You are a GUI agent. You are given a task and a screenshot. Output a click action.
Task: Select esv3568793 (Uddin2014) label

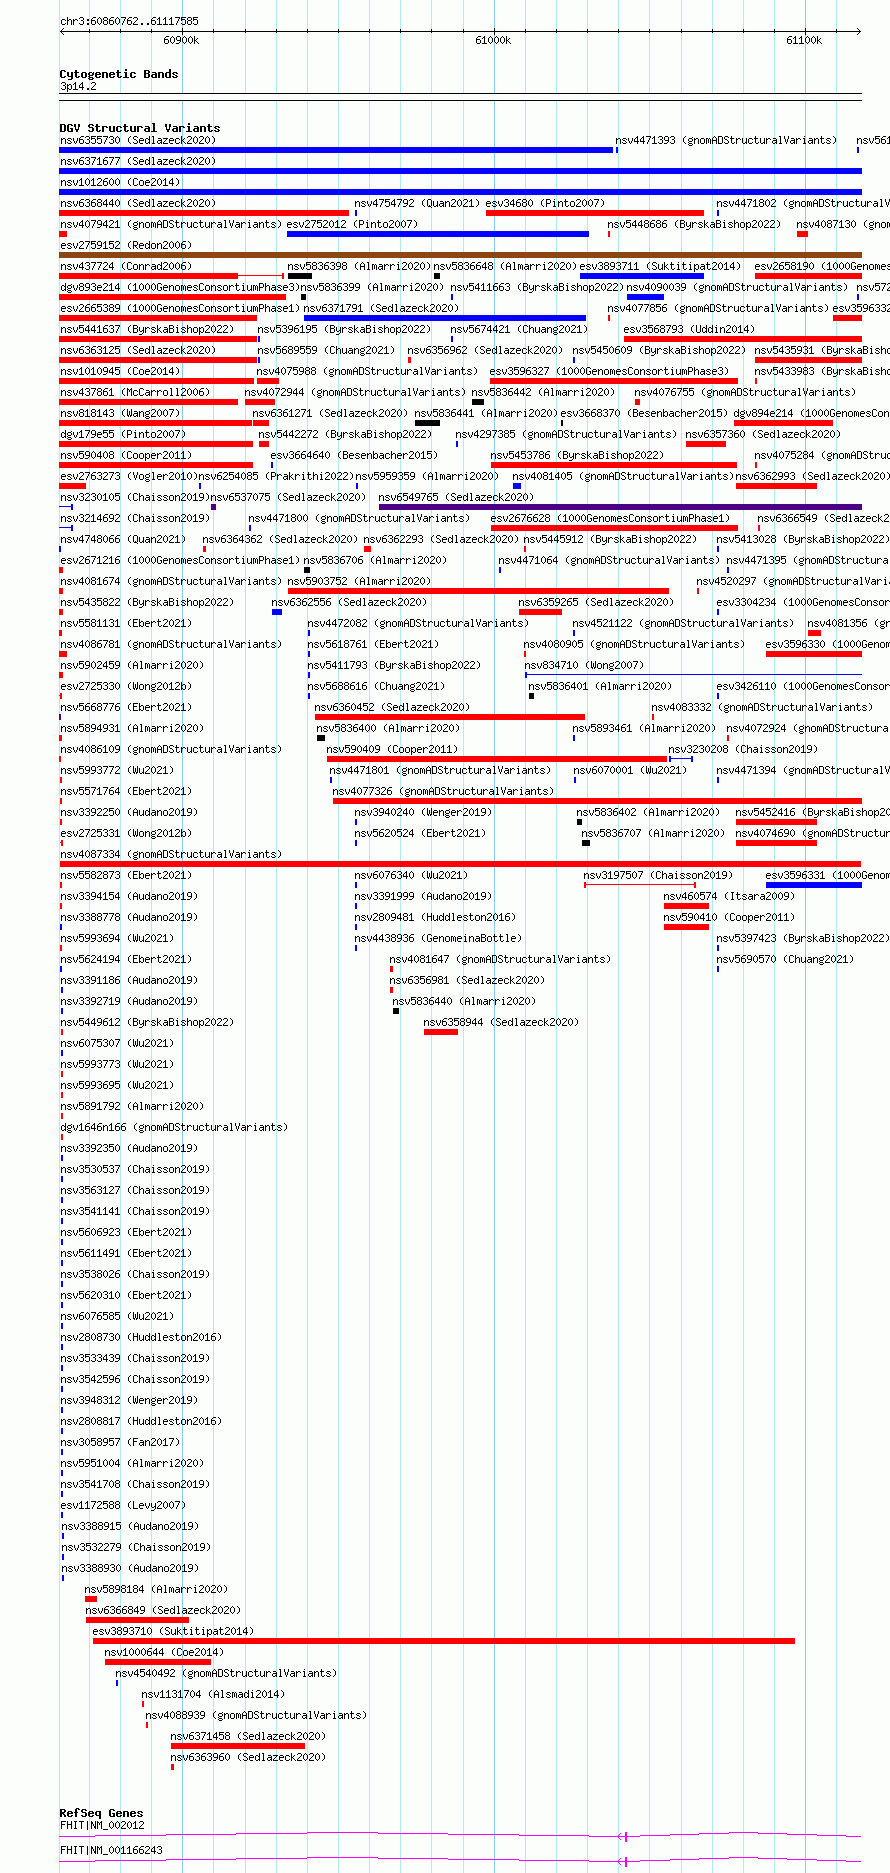(x=690, y=329)
